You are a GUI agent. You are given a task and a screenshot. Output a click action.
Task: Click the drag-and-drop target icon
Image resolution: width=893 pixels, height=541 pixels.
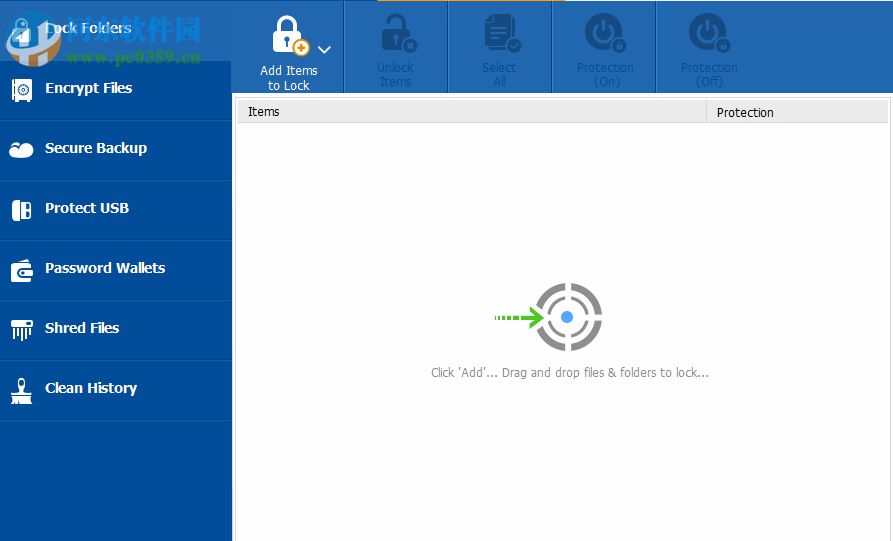coord(548,317)
